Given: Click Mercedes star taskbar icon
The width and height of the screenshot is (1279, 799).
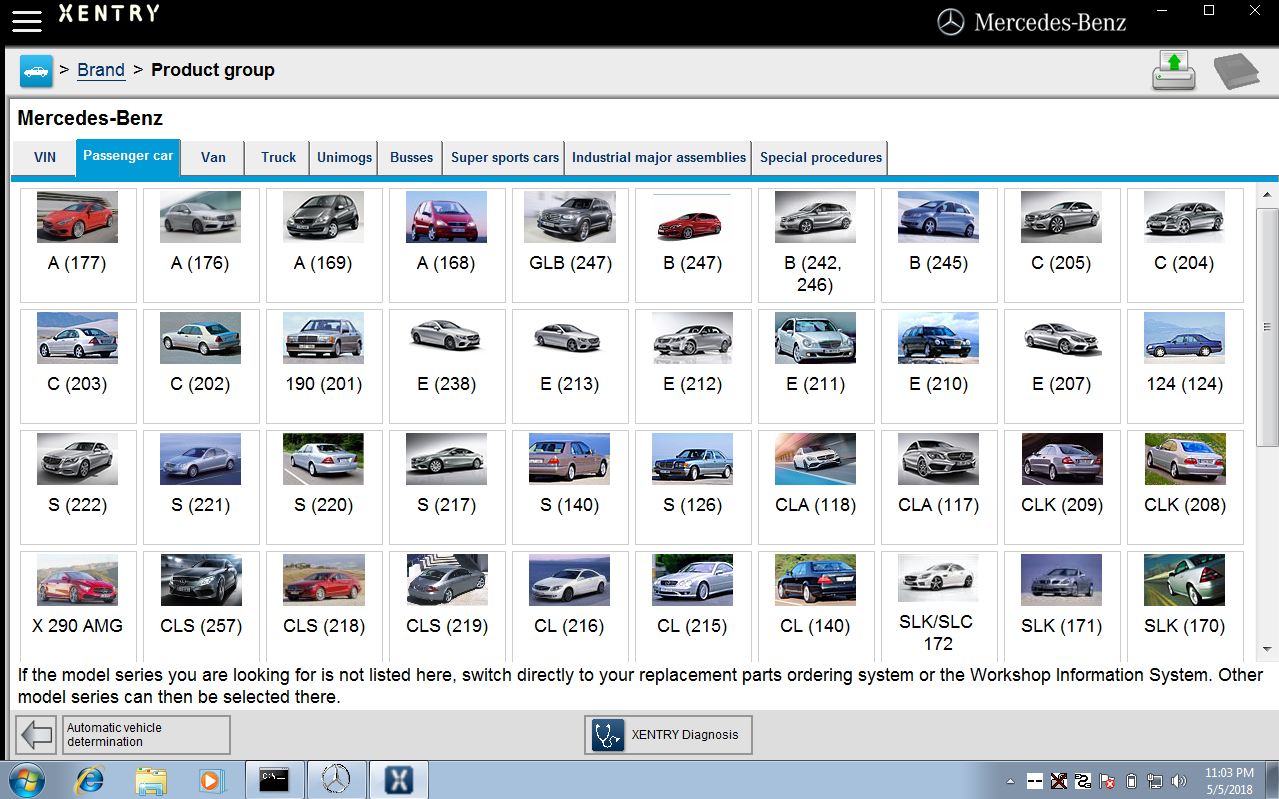Looking at the screenshot, I should (x=337, y=780).
